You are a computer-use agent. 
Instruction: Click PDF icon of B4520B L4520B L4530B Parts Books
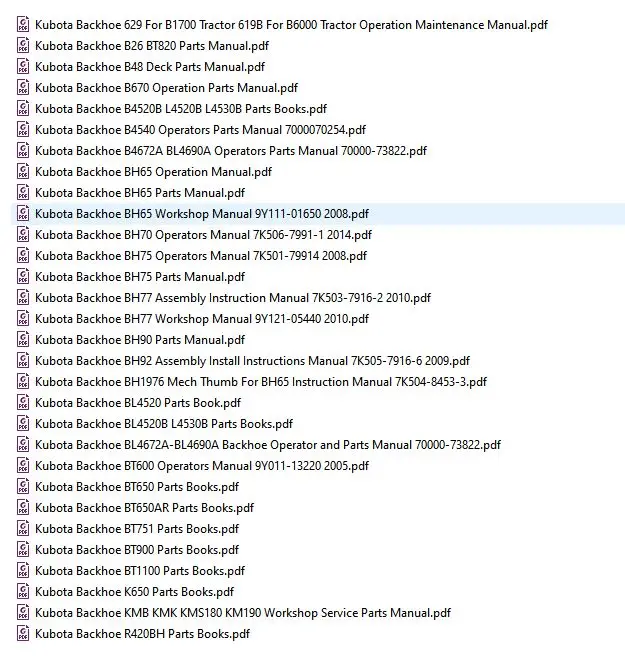coord(23,109)
